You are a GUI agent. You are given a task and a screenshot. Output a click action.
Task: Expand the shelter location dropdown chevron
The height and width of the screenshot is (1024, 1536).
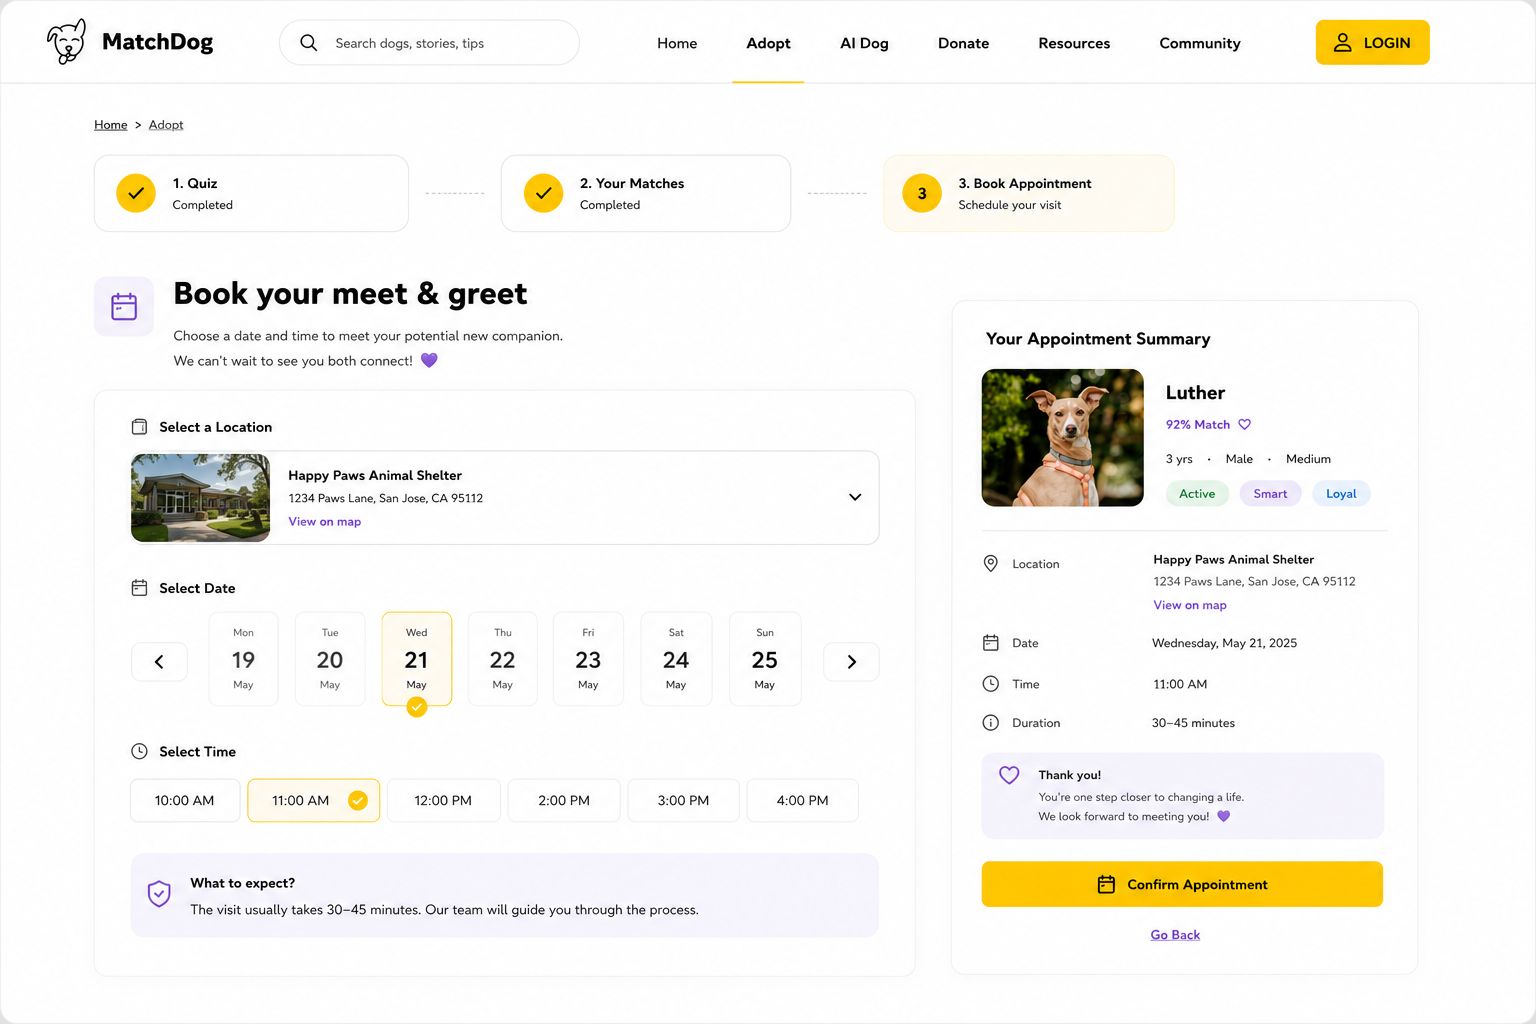tap(855, 497)
